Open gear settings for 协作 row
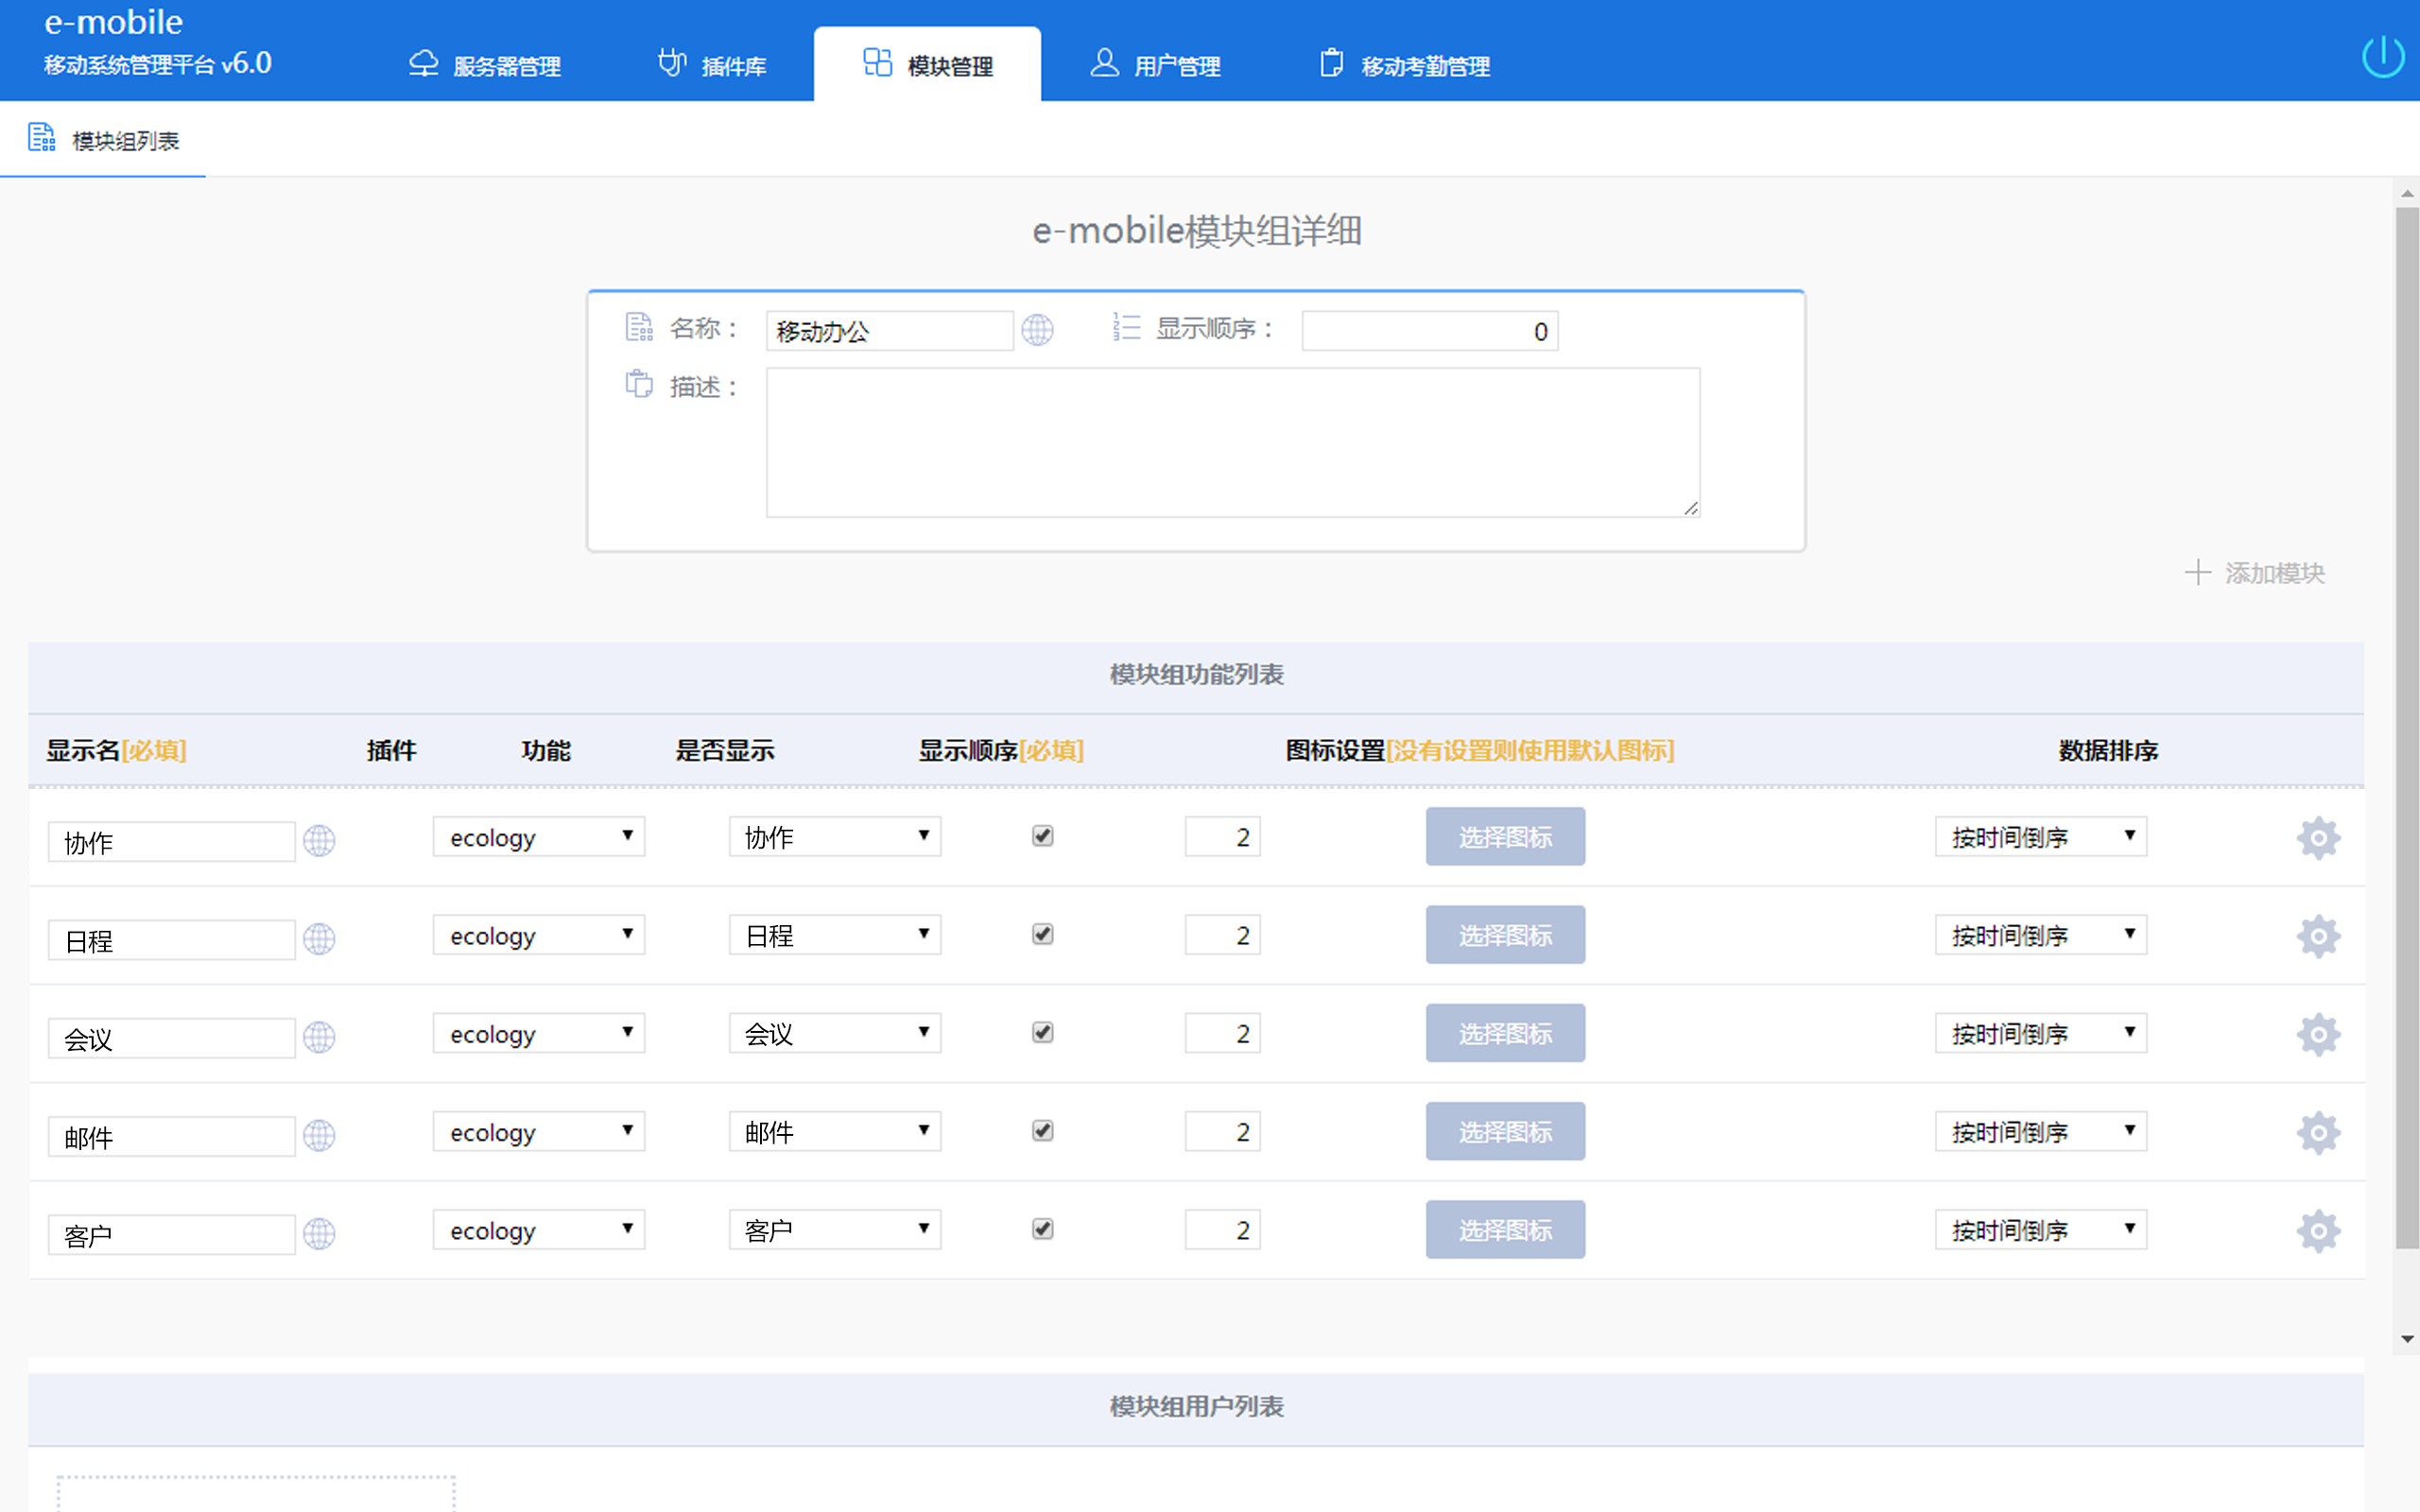 point(2318,838)
